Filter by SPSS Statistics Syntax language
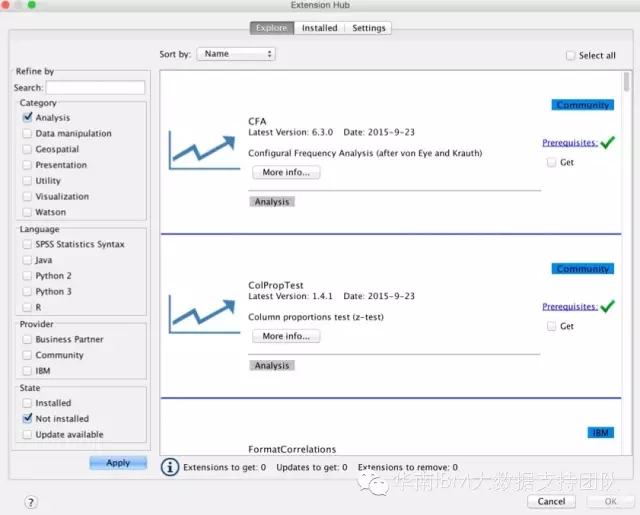640x515 pixels. (27, 244)
